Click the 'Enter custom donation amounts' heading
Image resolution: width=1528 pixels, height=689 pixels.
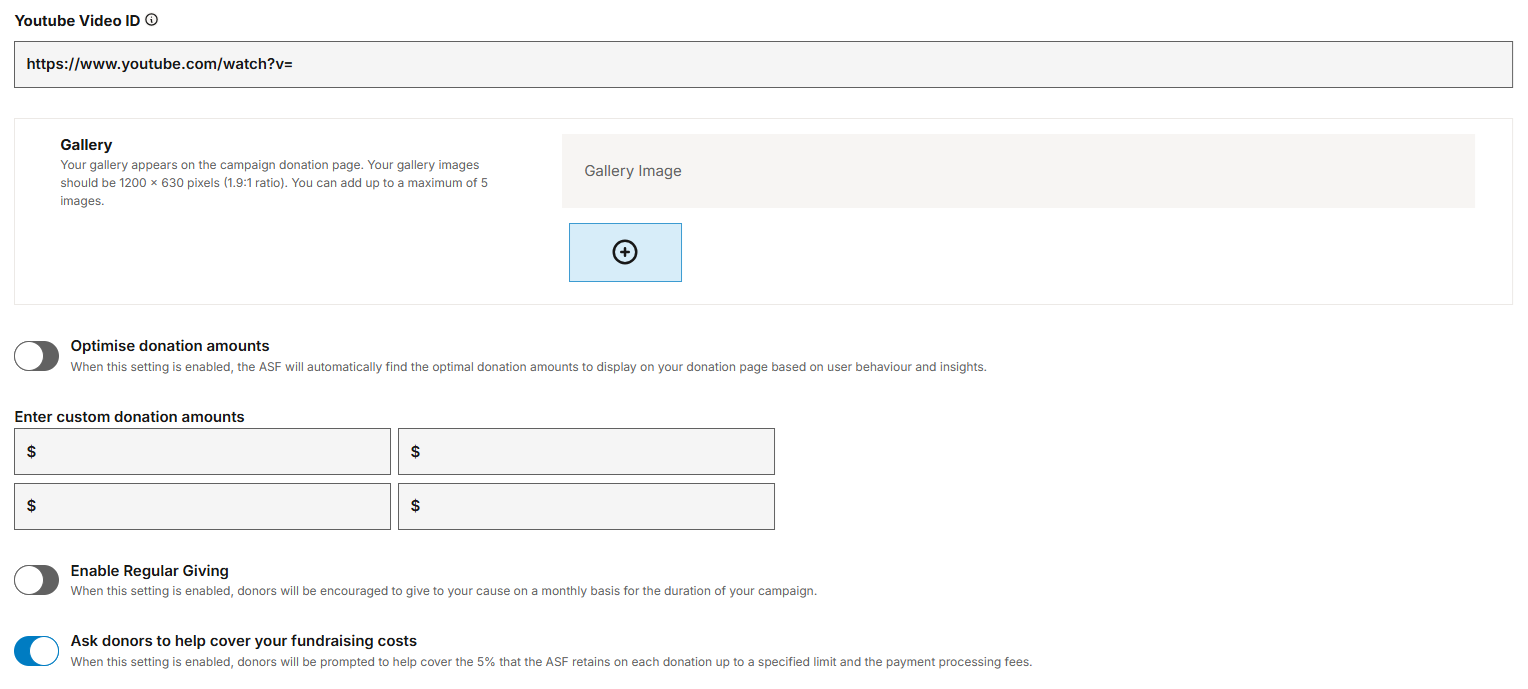[129, 417]
